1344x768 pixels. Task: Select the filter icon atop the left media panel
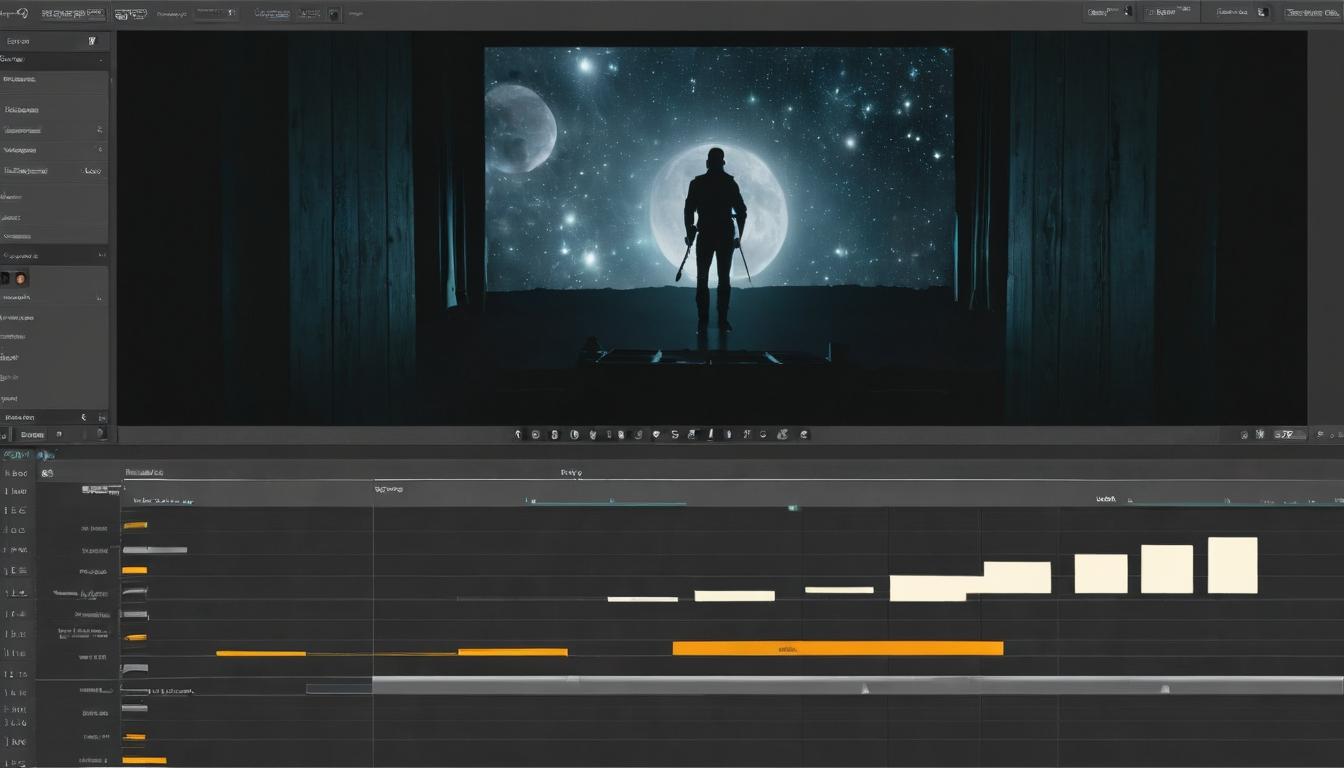(90, 41)
